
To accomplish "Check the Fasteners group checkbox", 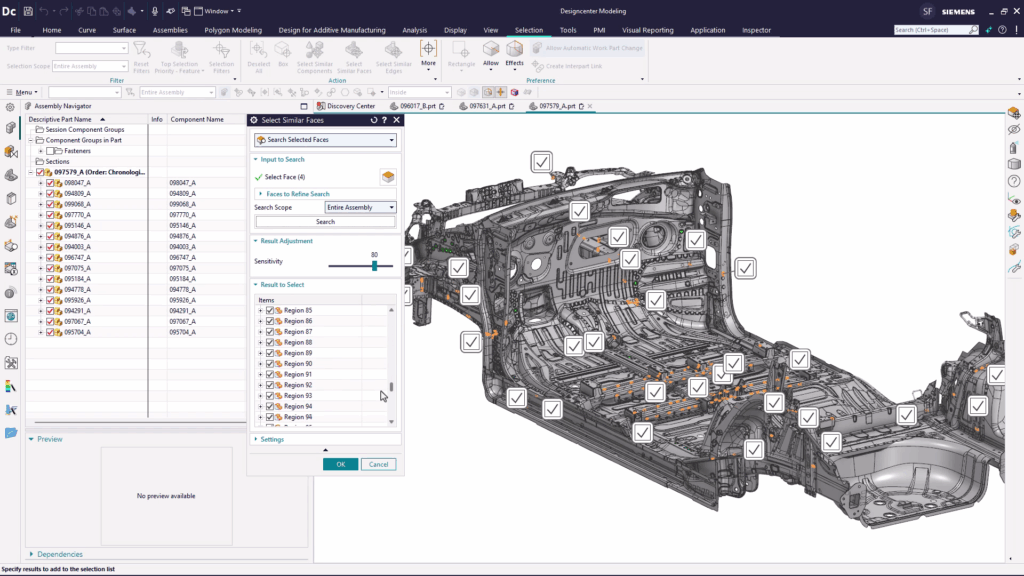I will point(51,151).
